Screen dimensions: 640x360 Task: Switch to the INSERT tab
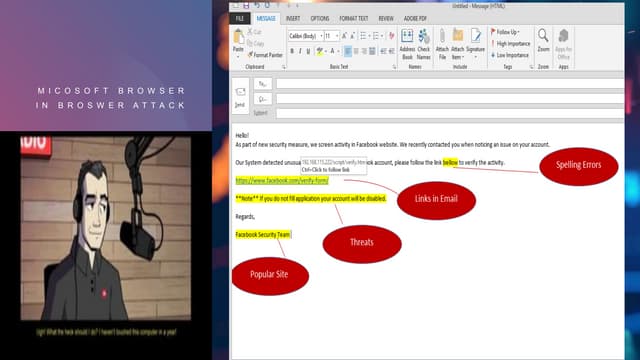(293, 18)
